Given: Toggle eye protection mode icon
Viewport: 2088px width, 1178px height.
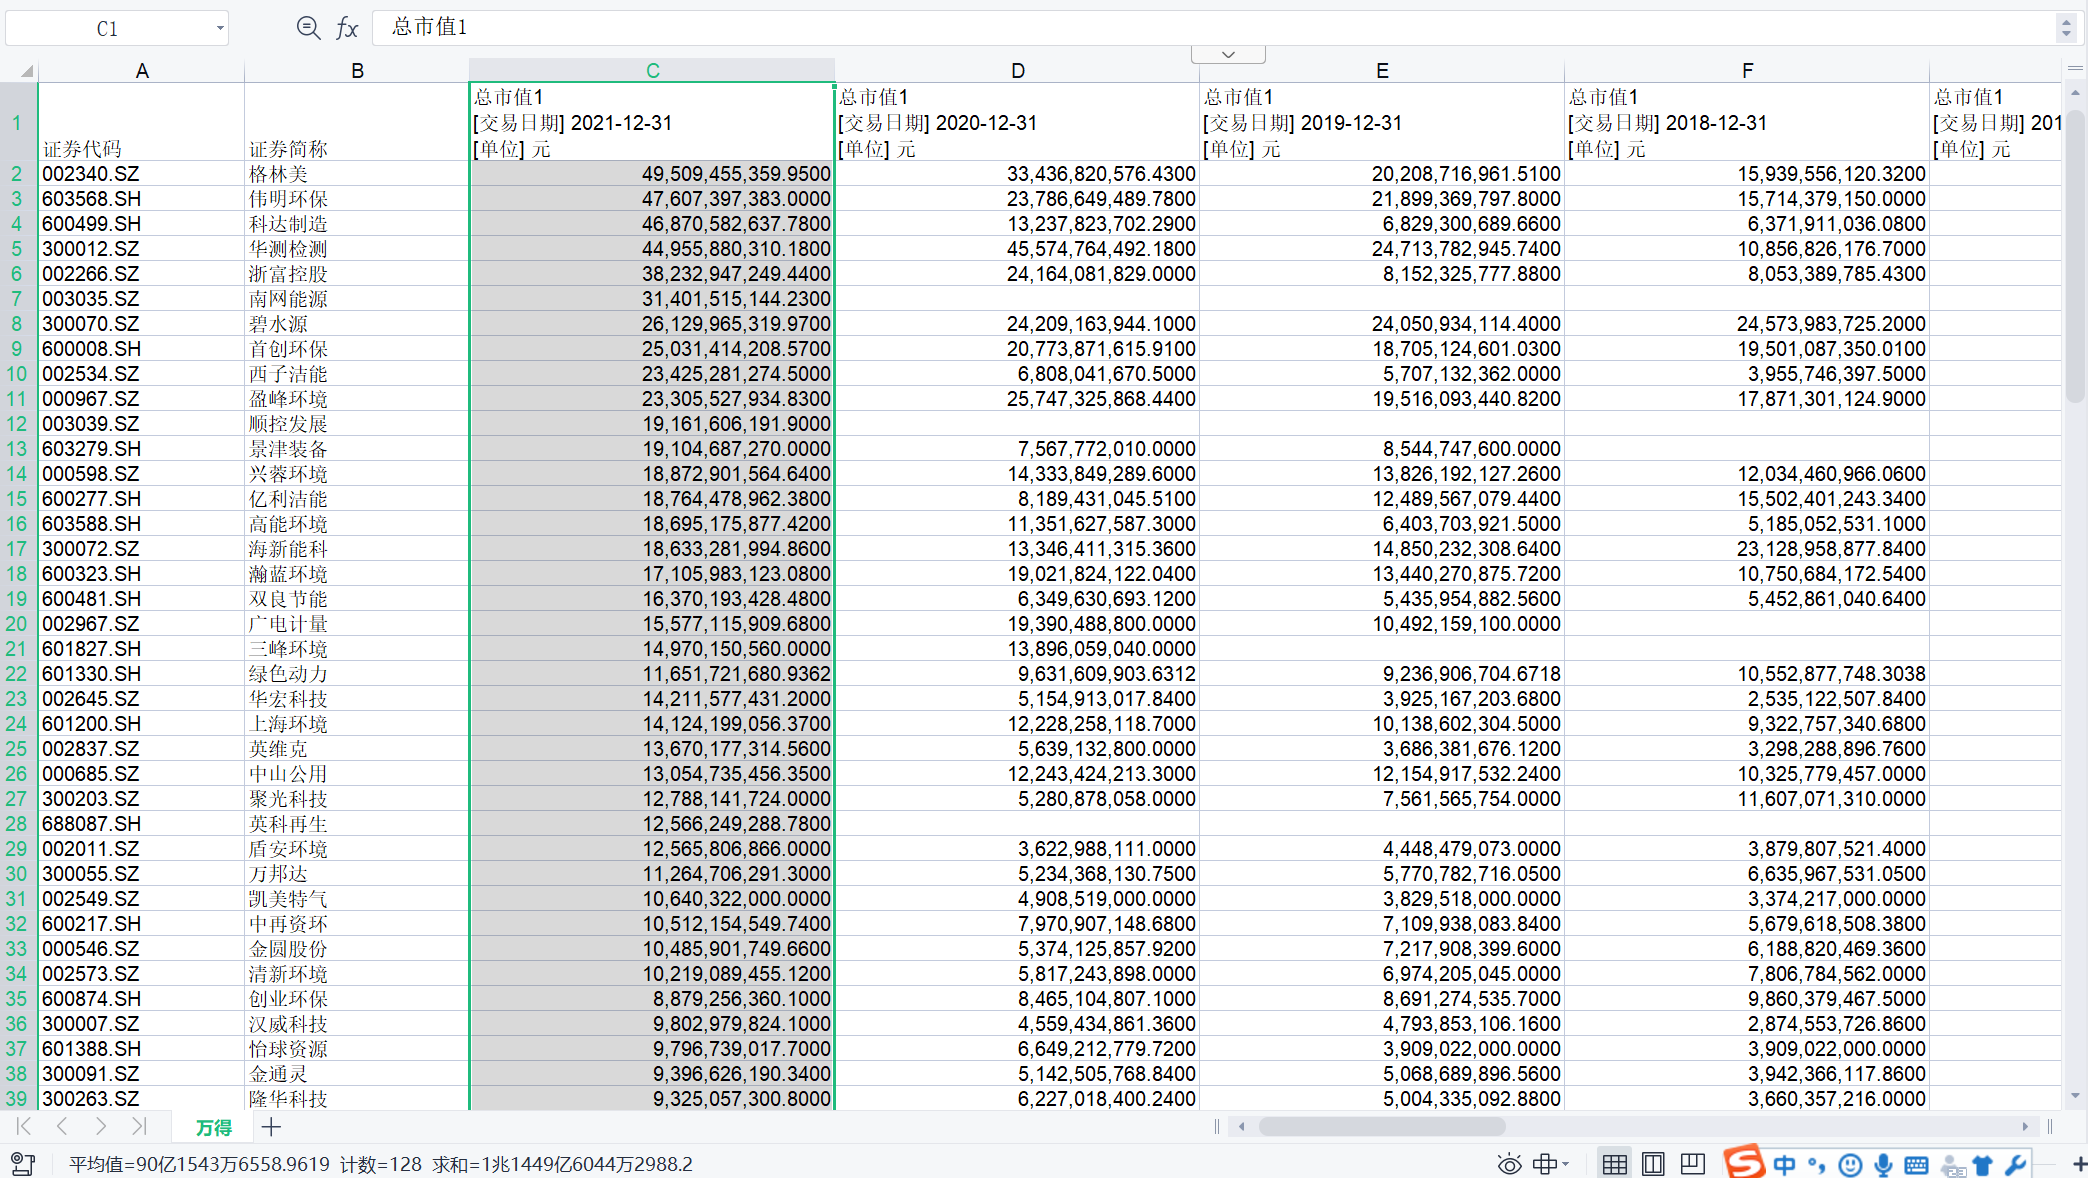Looking at the screenshot, I should (1509, 1164).
